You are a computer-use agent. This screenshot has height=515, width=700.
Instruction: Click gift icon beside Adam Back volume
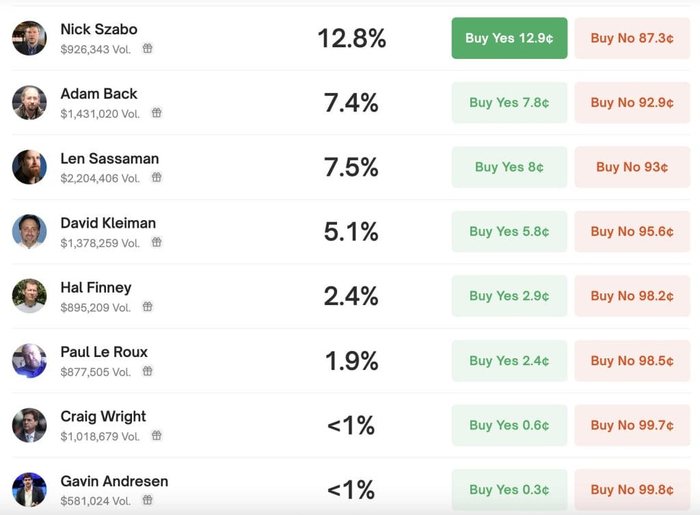click(156, 113)
